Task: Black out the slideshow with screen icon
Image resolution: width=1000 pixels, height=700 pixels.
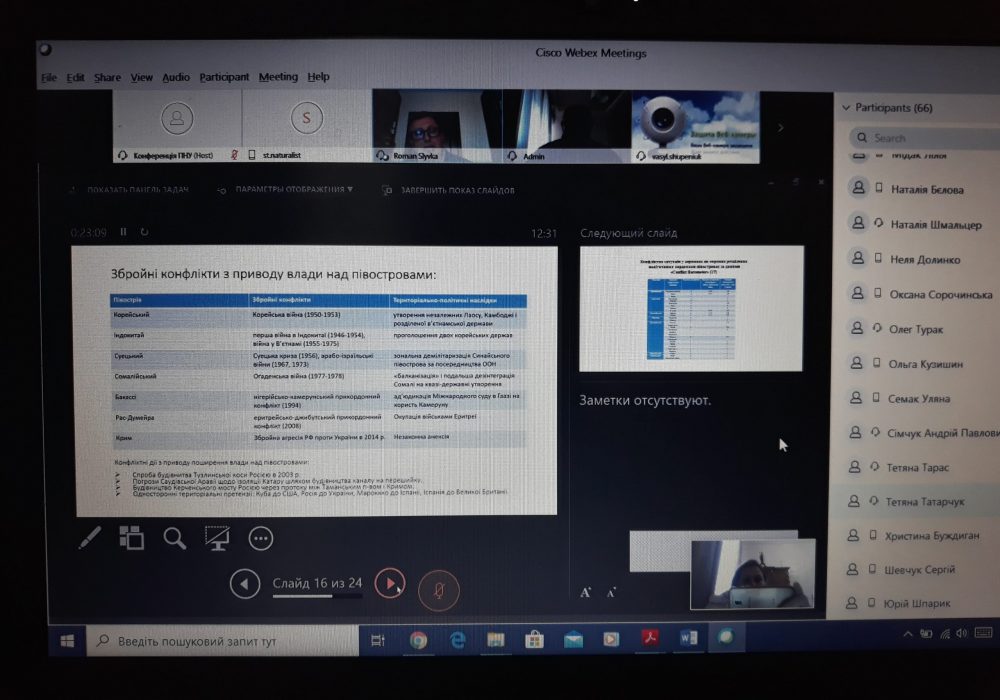Action: 217,539
